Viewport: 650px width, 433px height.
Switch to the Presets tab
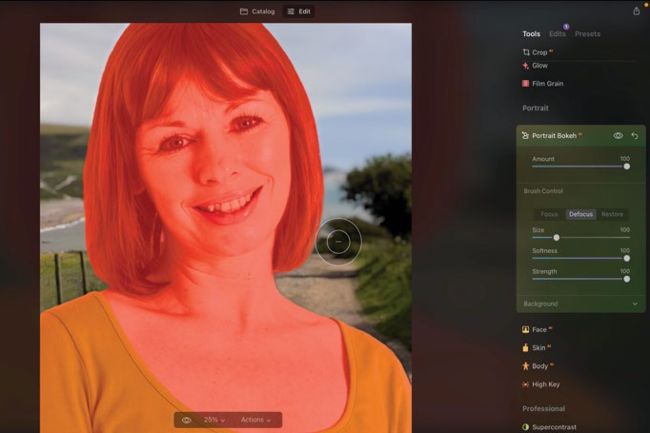pos(587,34)
